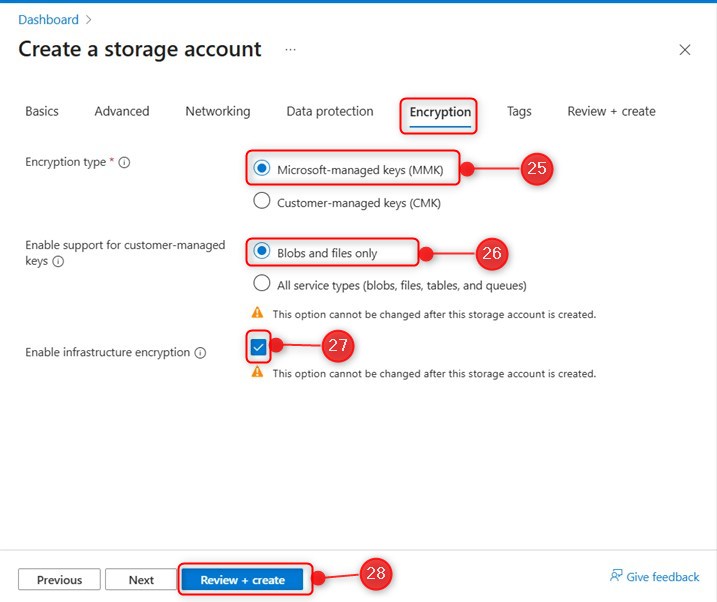Choose Blobs and files only option
This screenshot has height=602, width=717.
[262, 253]
